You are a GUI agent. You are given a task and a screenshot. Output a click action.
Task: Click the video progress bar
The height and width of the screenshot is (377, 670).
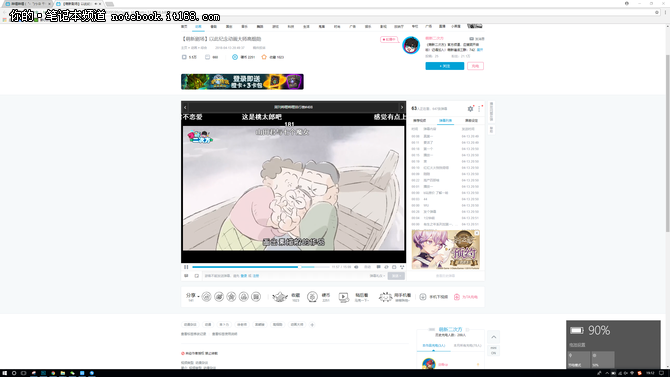pyautogui.click(x=261, y=267)
